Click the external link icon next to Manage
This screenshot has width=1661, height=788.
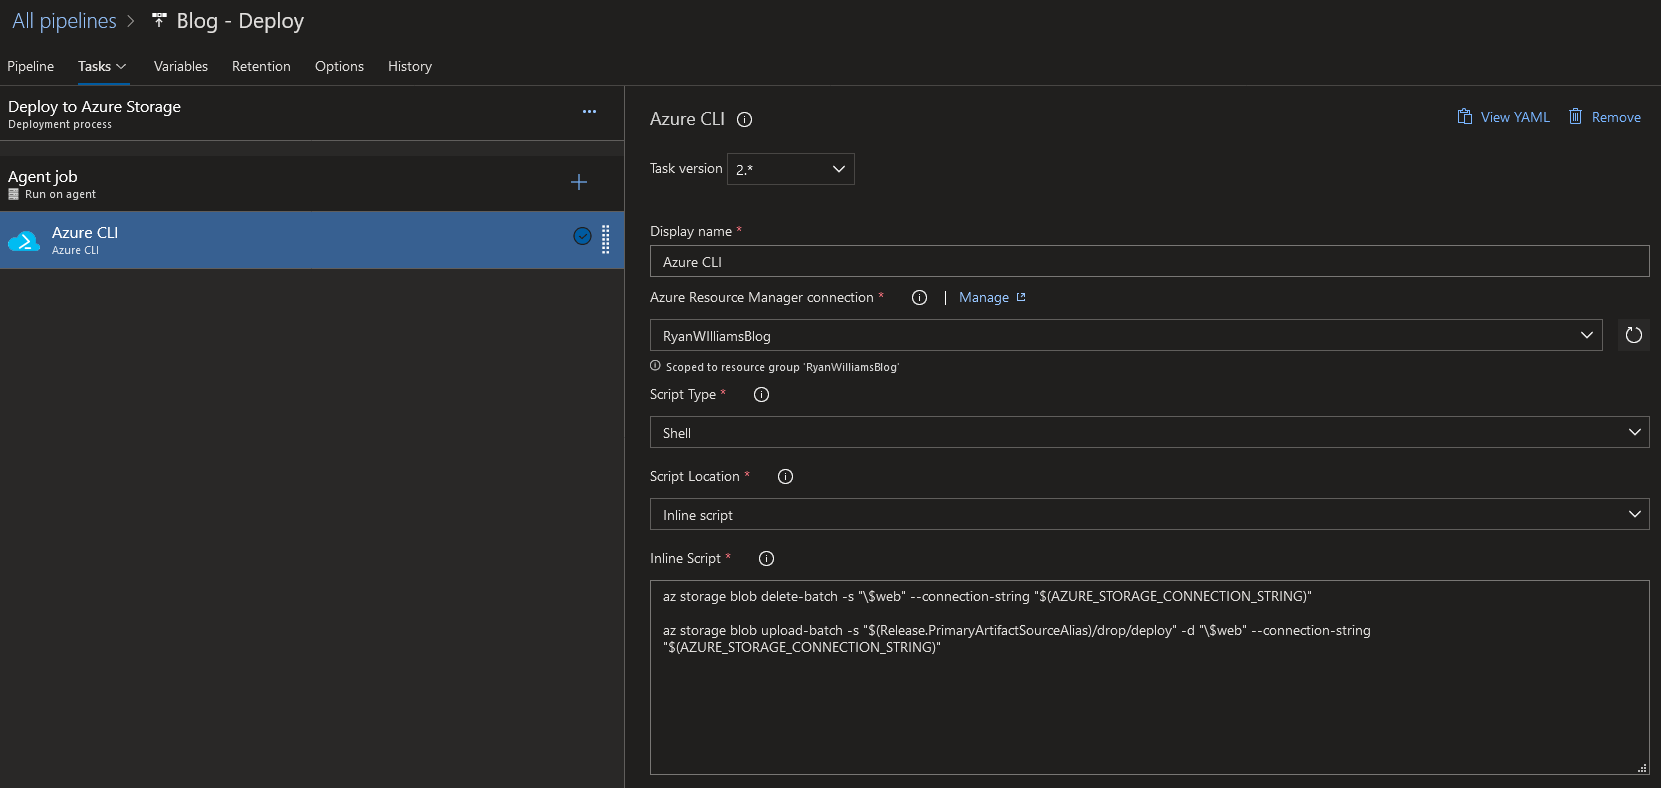tap(1021, 297)
